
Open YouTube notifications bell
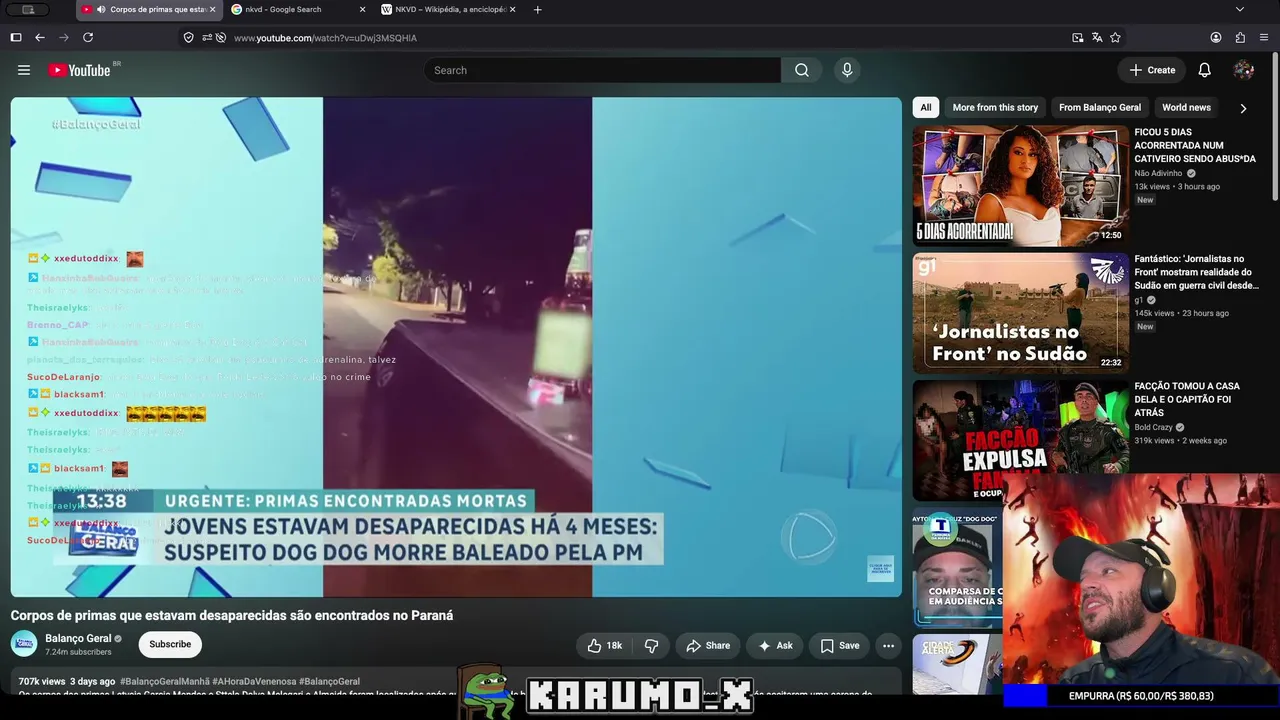point(1205,70)
